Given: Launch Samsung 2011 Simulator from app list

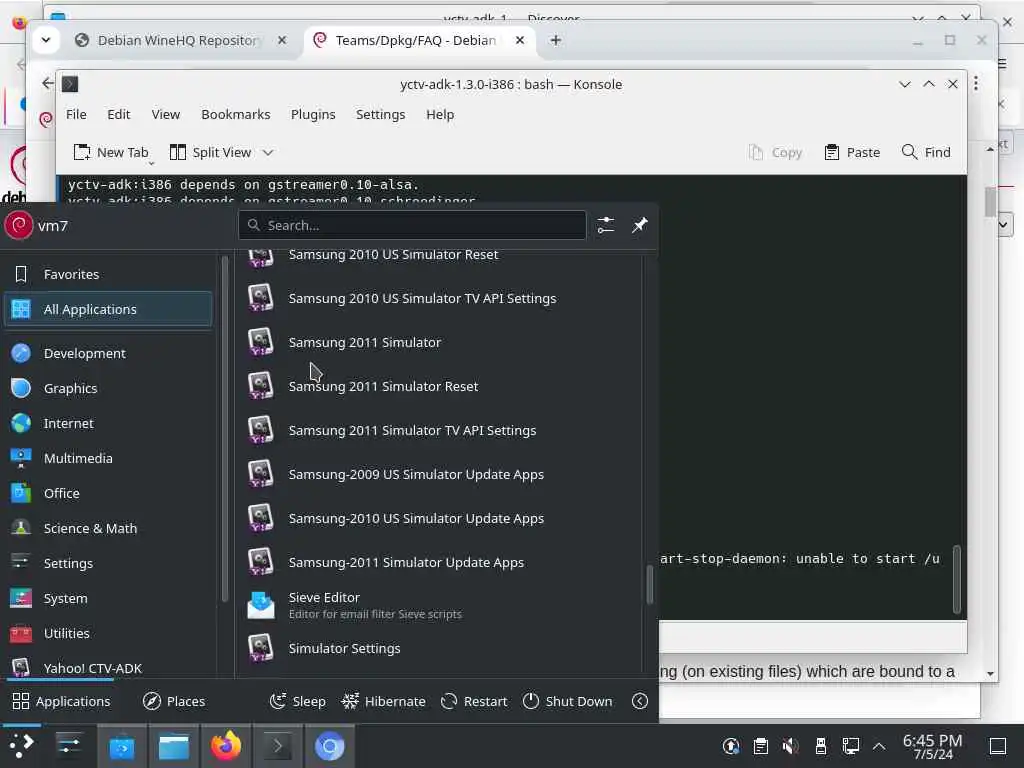Looking at the screenshot, I should (x=438, y=342).
